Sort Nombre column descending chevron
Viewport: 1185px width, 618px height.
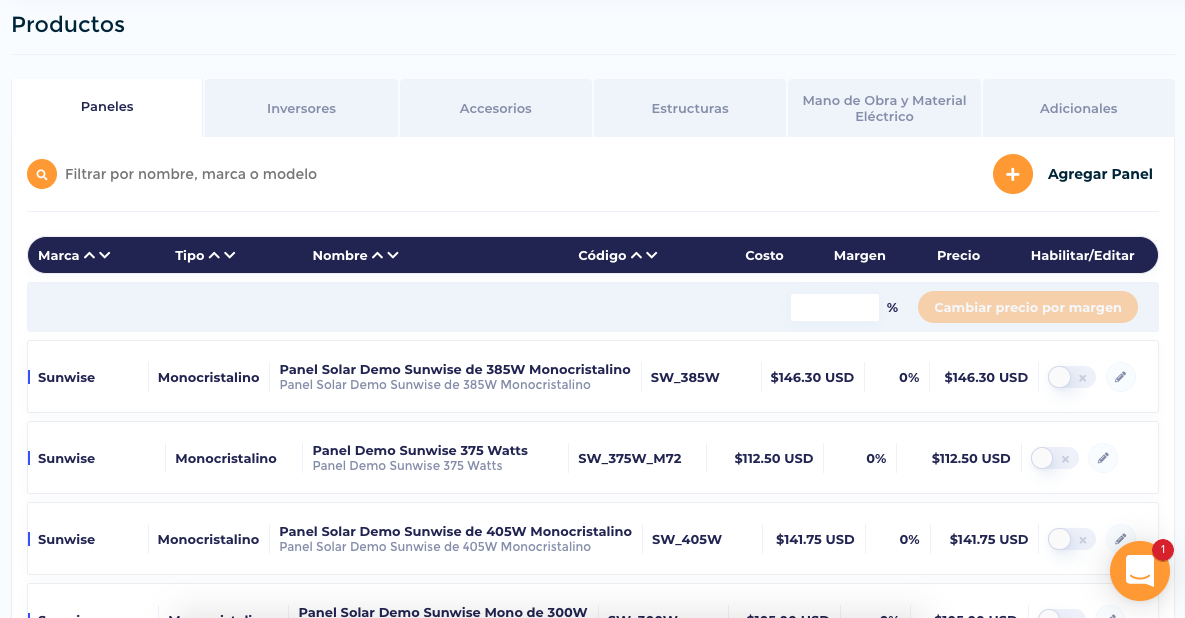click(393, 255)
